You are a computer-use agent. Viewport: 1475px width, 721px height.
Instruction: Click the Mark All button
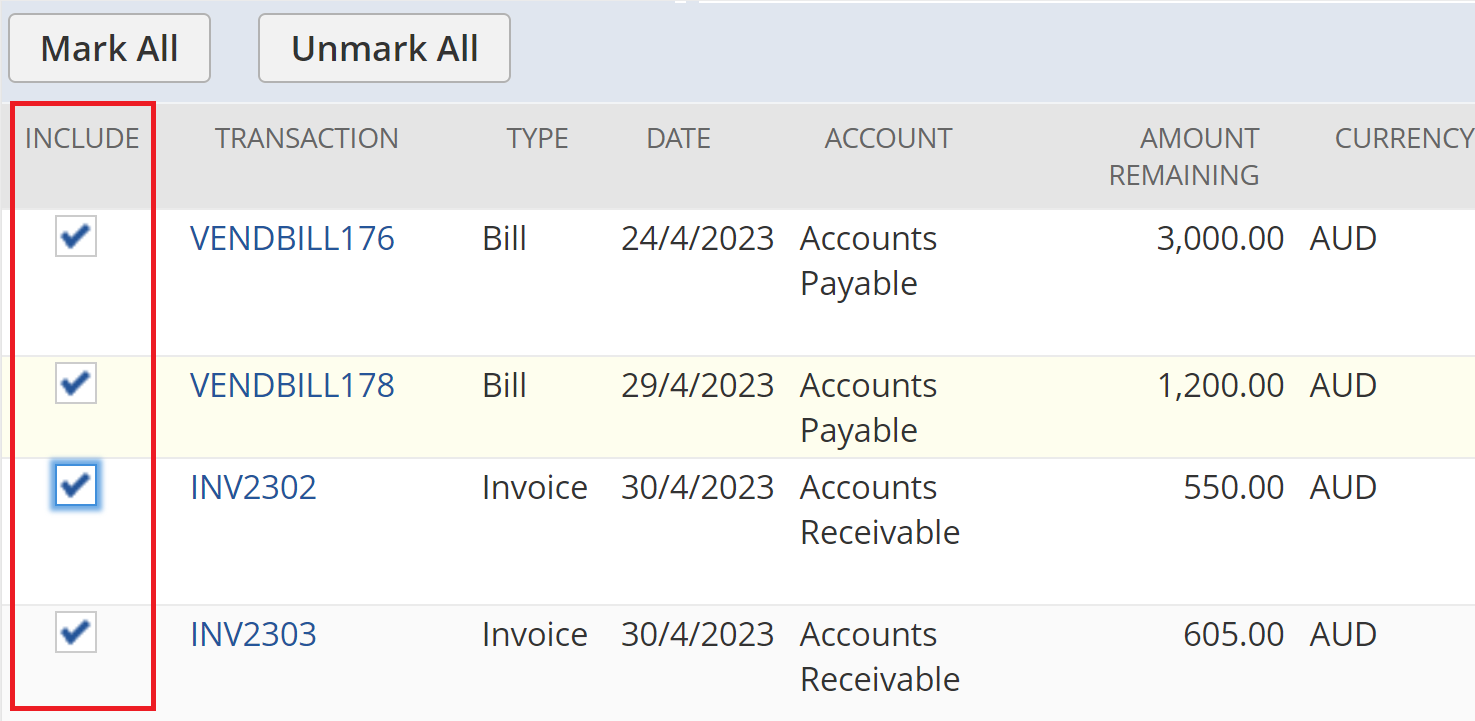109,48
